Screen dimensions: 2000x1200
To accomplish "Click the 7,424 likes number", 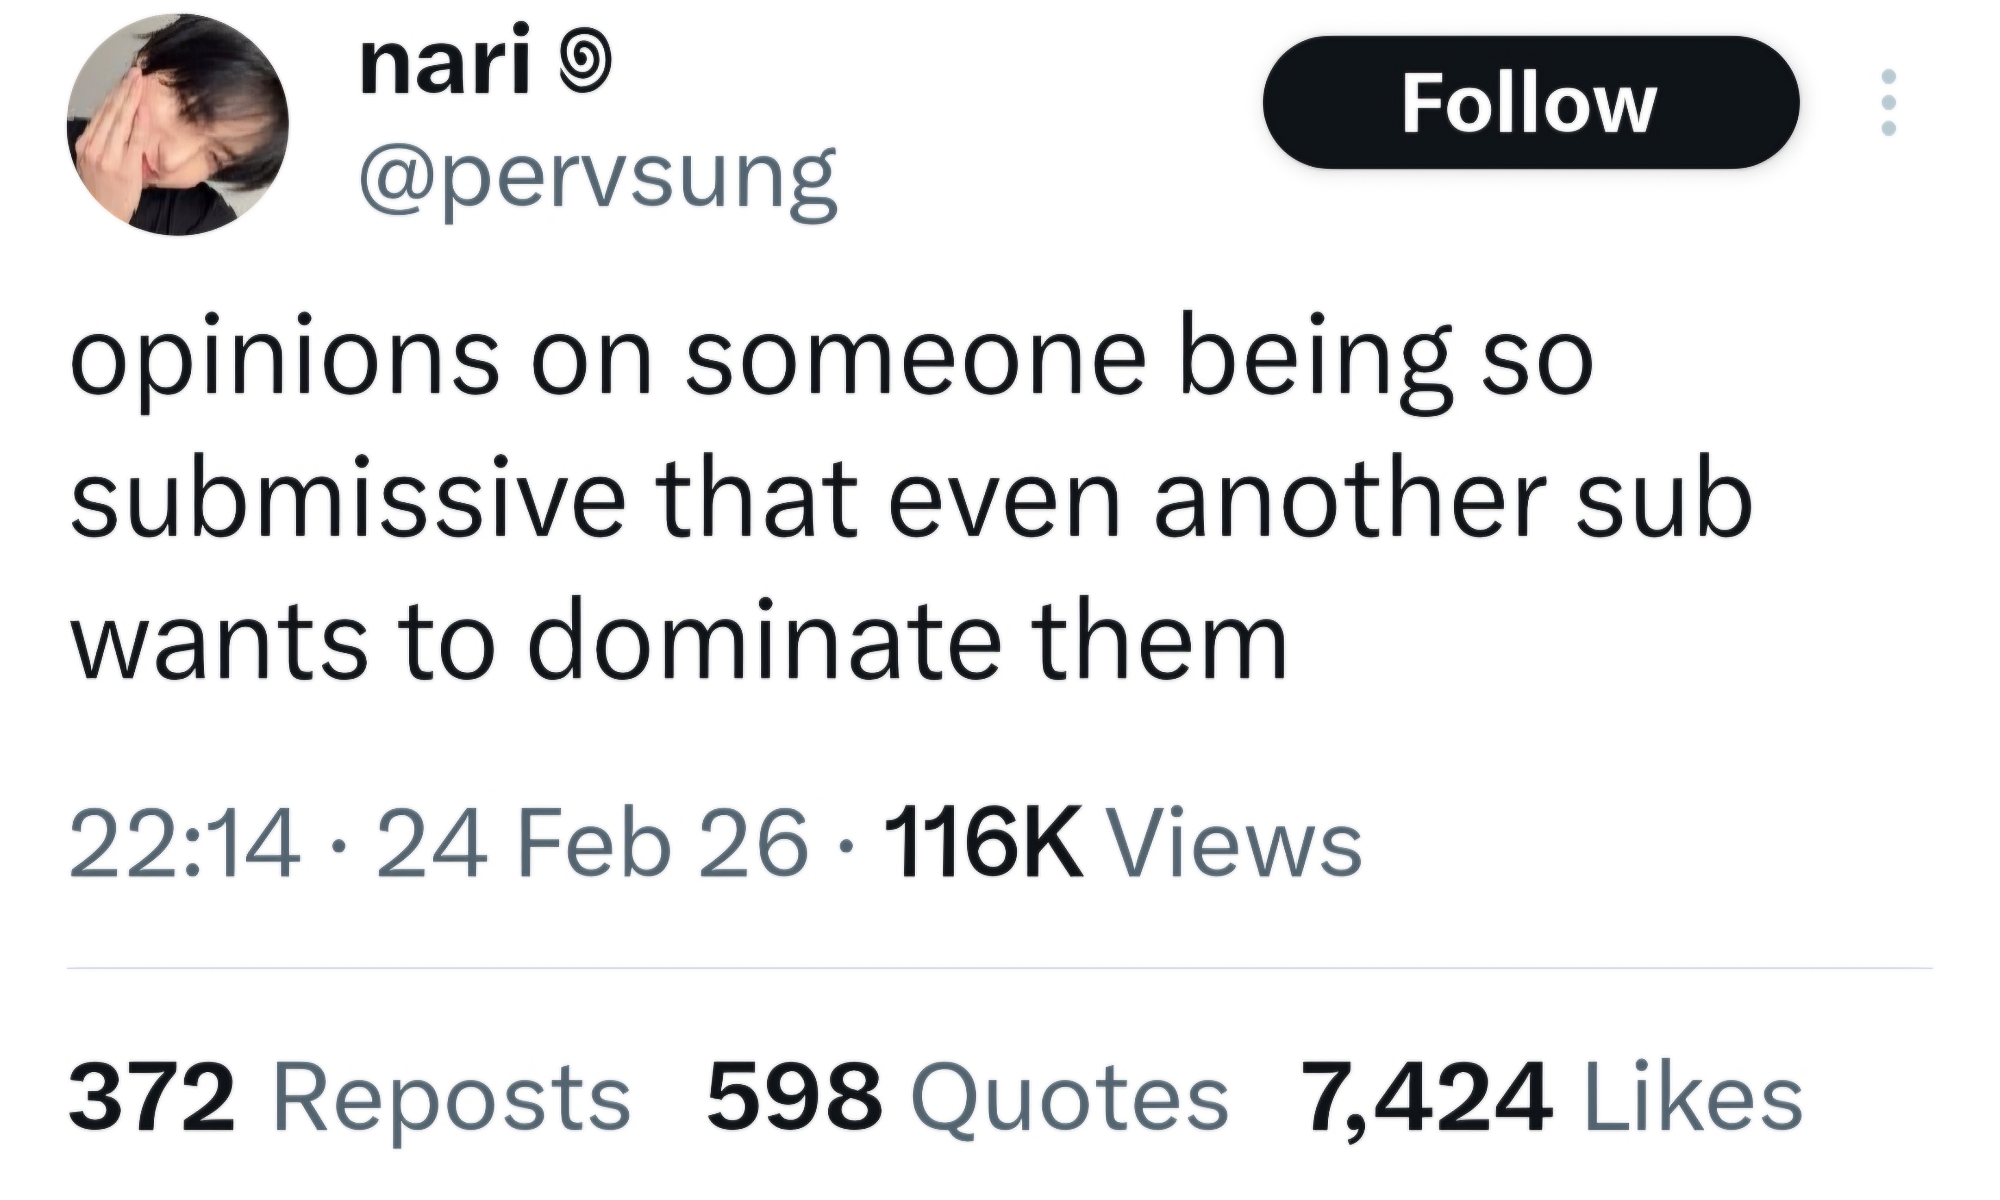I will point(1426,1098).
